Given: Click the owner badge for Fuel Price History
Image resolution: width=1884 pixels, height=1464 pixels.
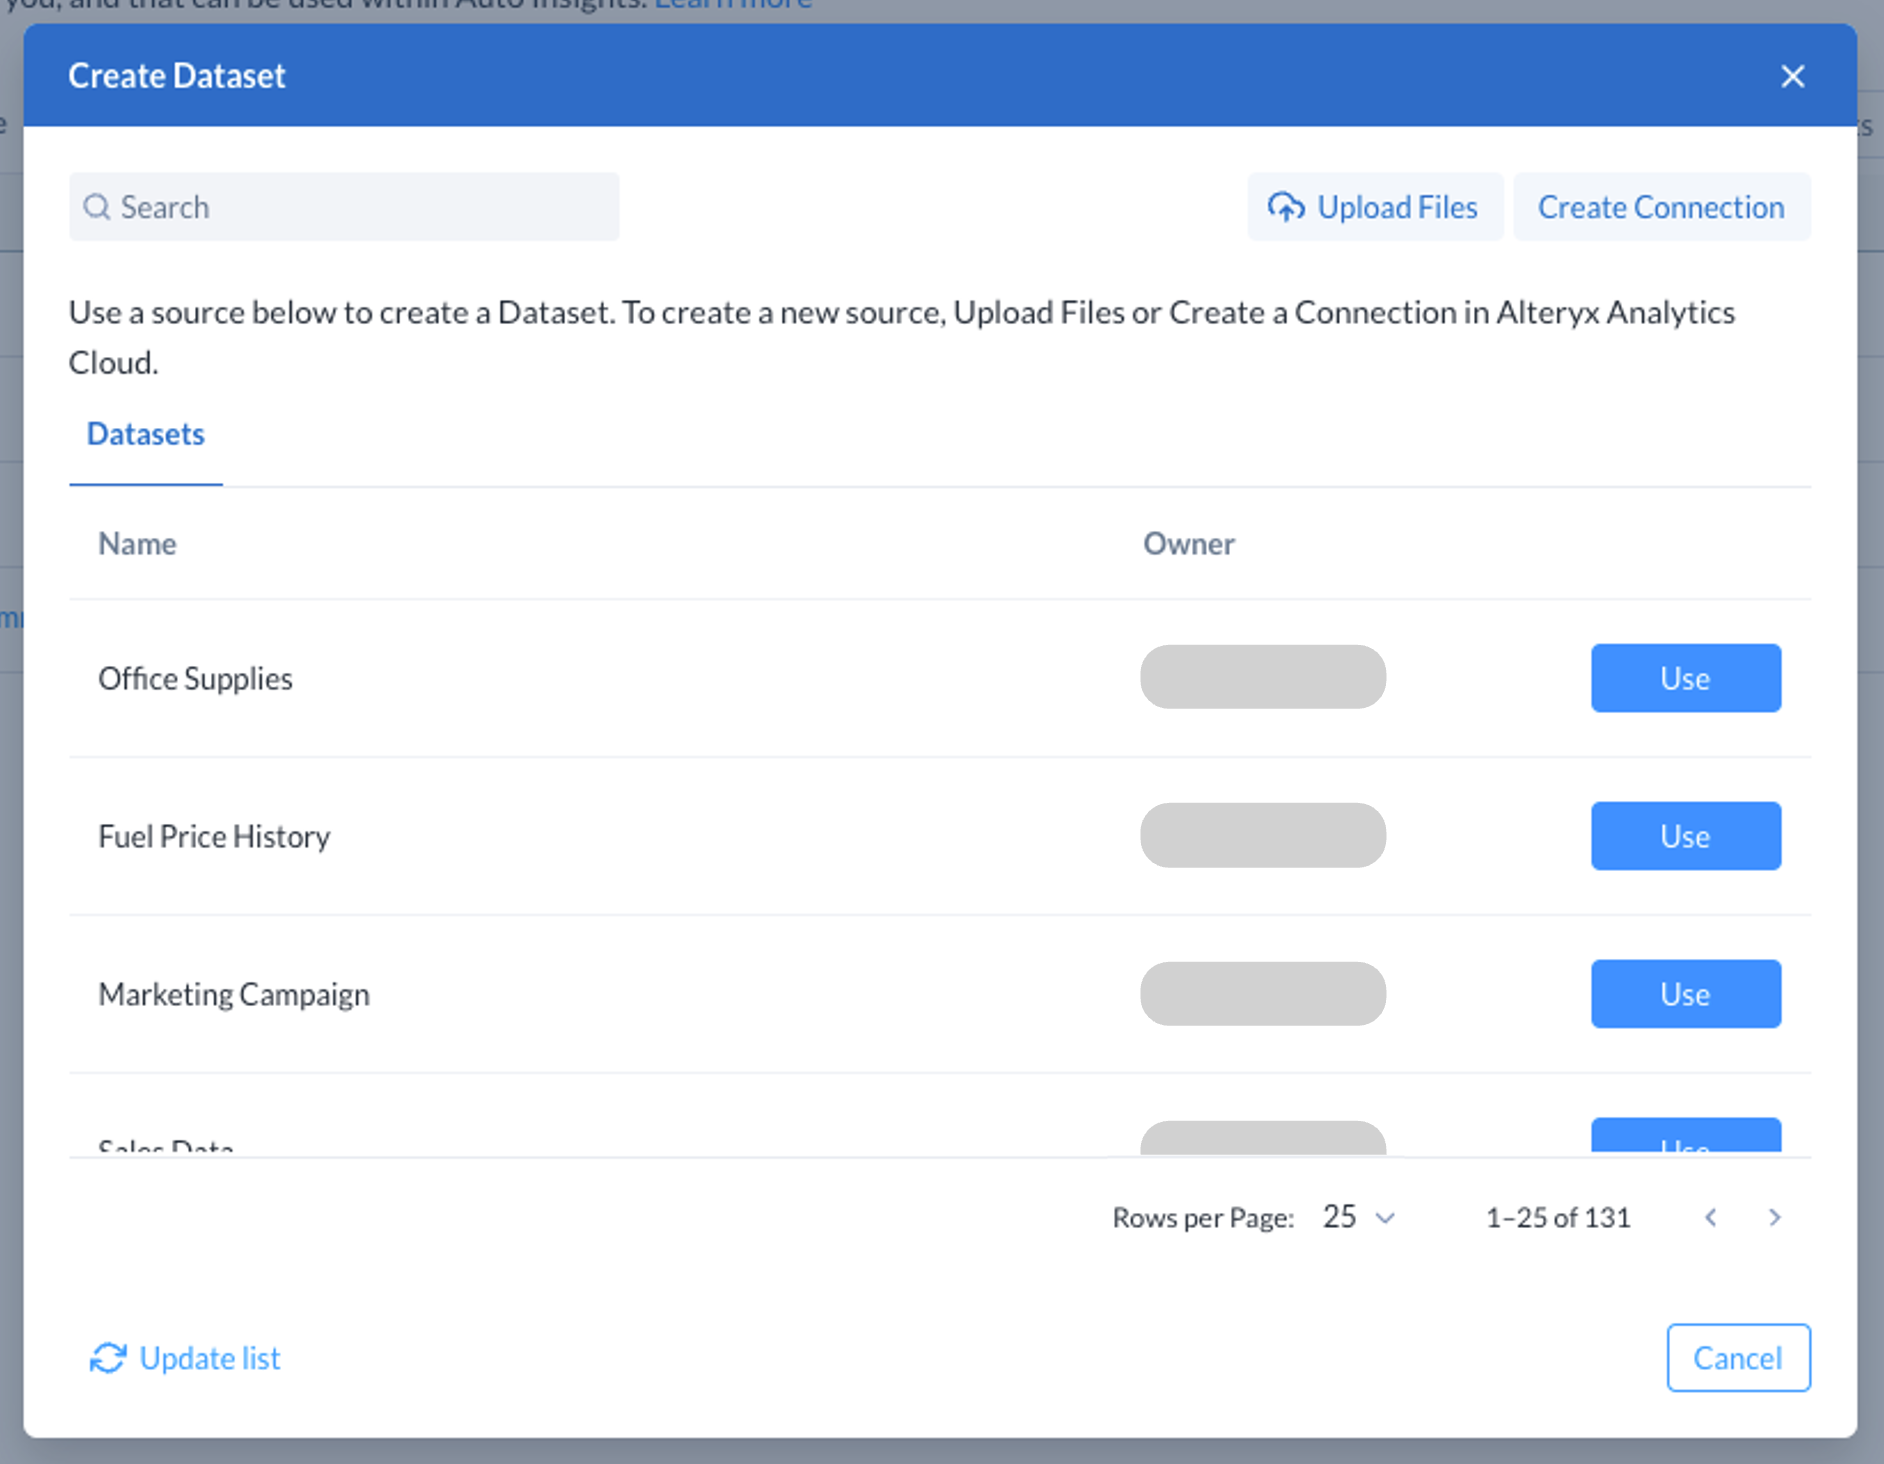Looking at the screenshot, I should [x=1262, y=836].
